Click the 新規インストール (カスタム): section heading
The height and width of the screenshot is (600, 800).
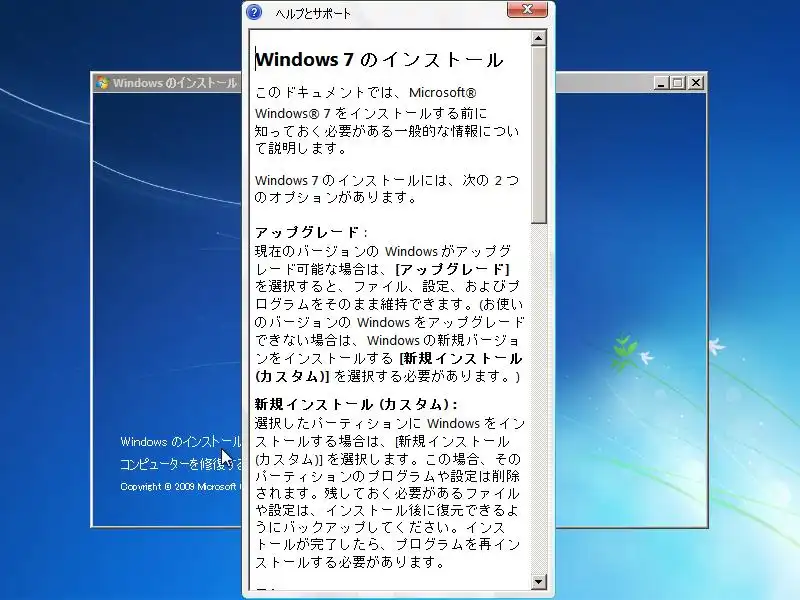(356, 405)
